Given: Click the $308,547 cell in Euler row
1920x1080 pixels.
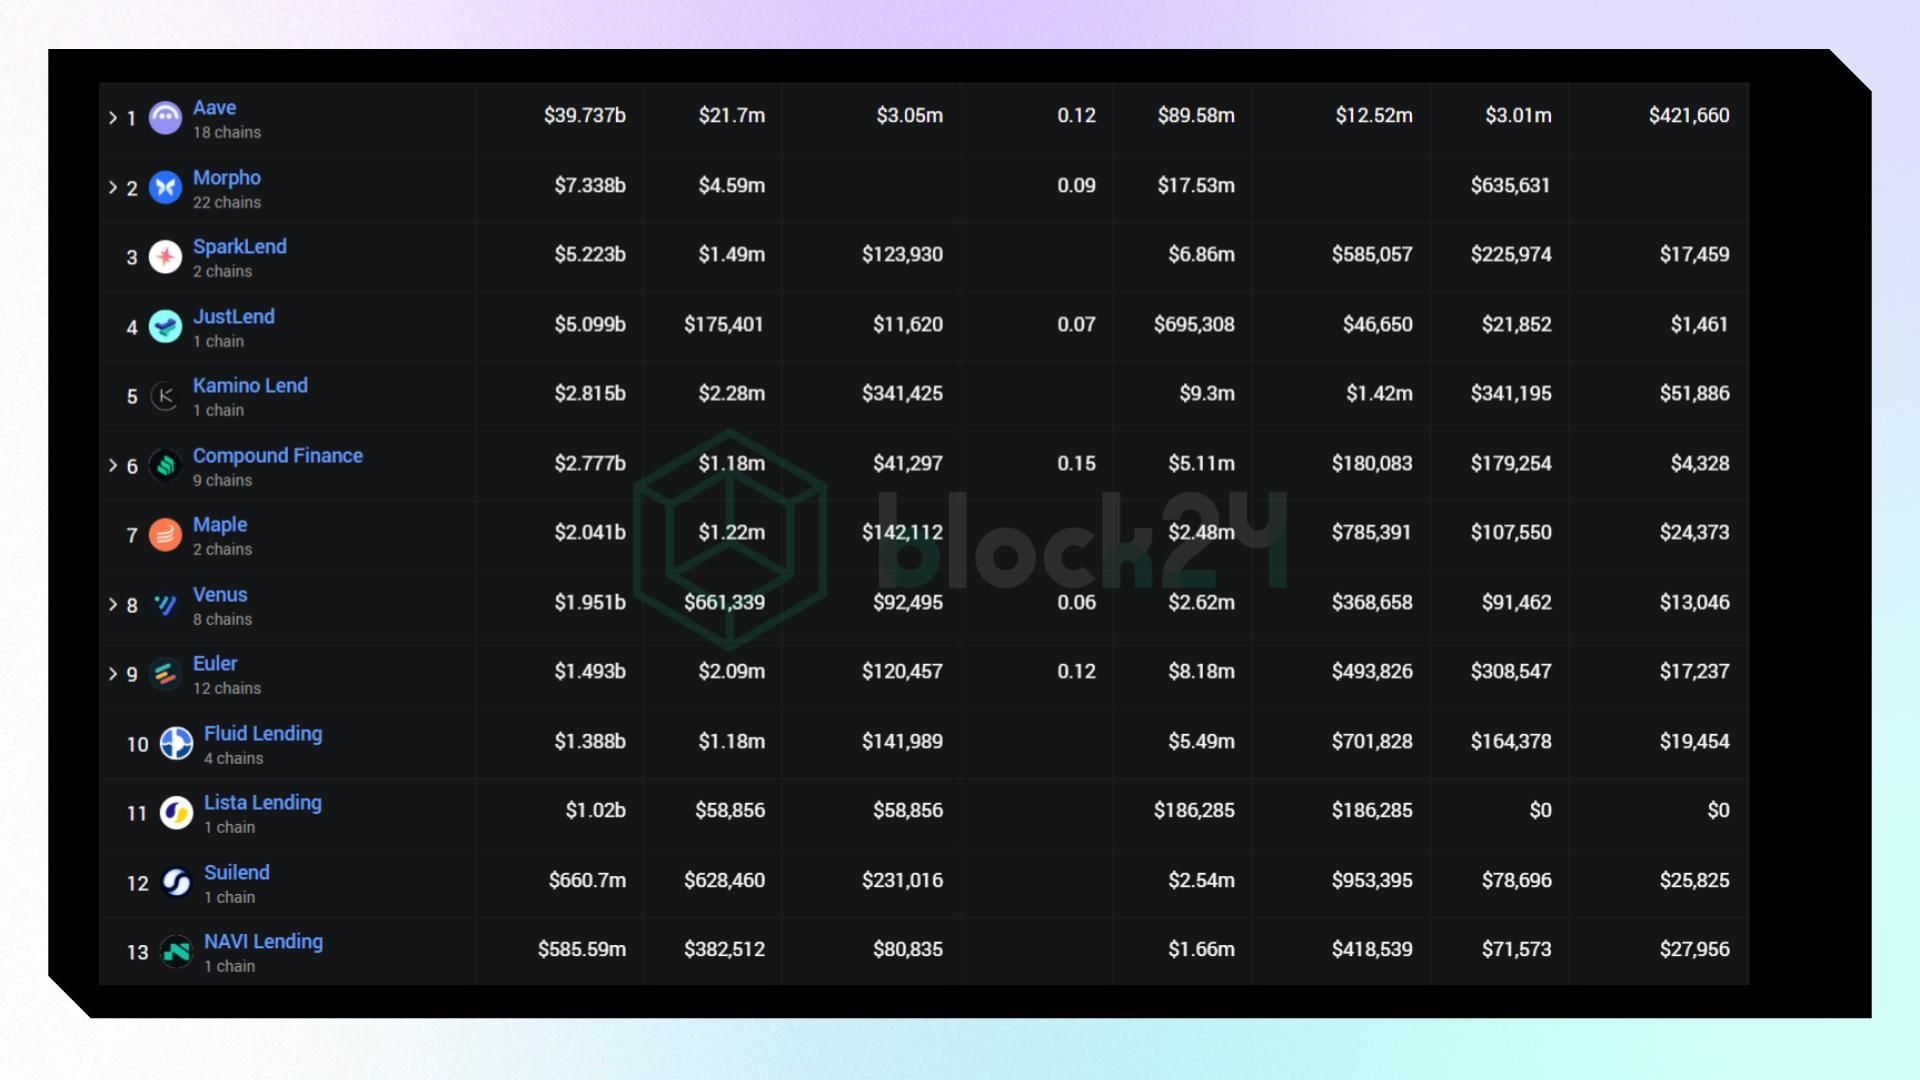Looking at the screenshot, I should (1511, 672).
